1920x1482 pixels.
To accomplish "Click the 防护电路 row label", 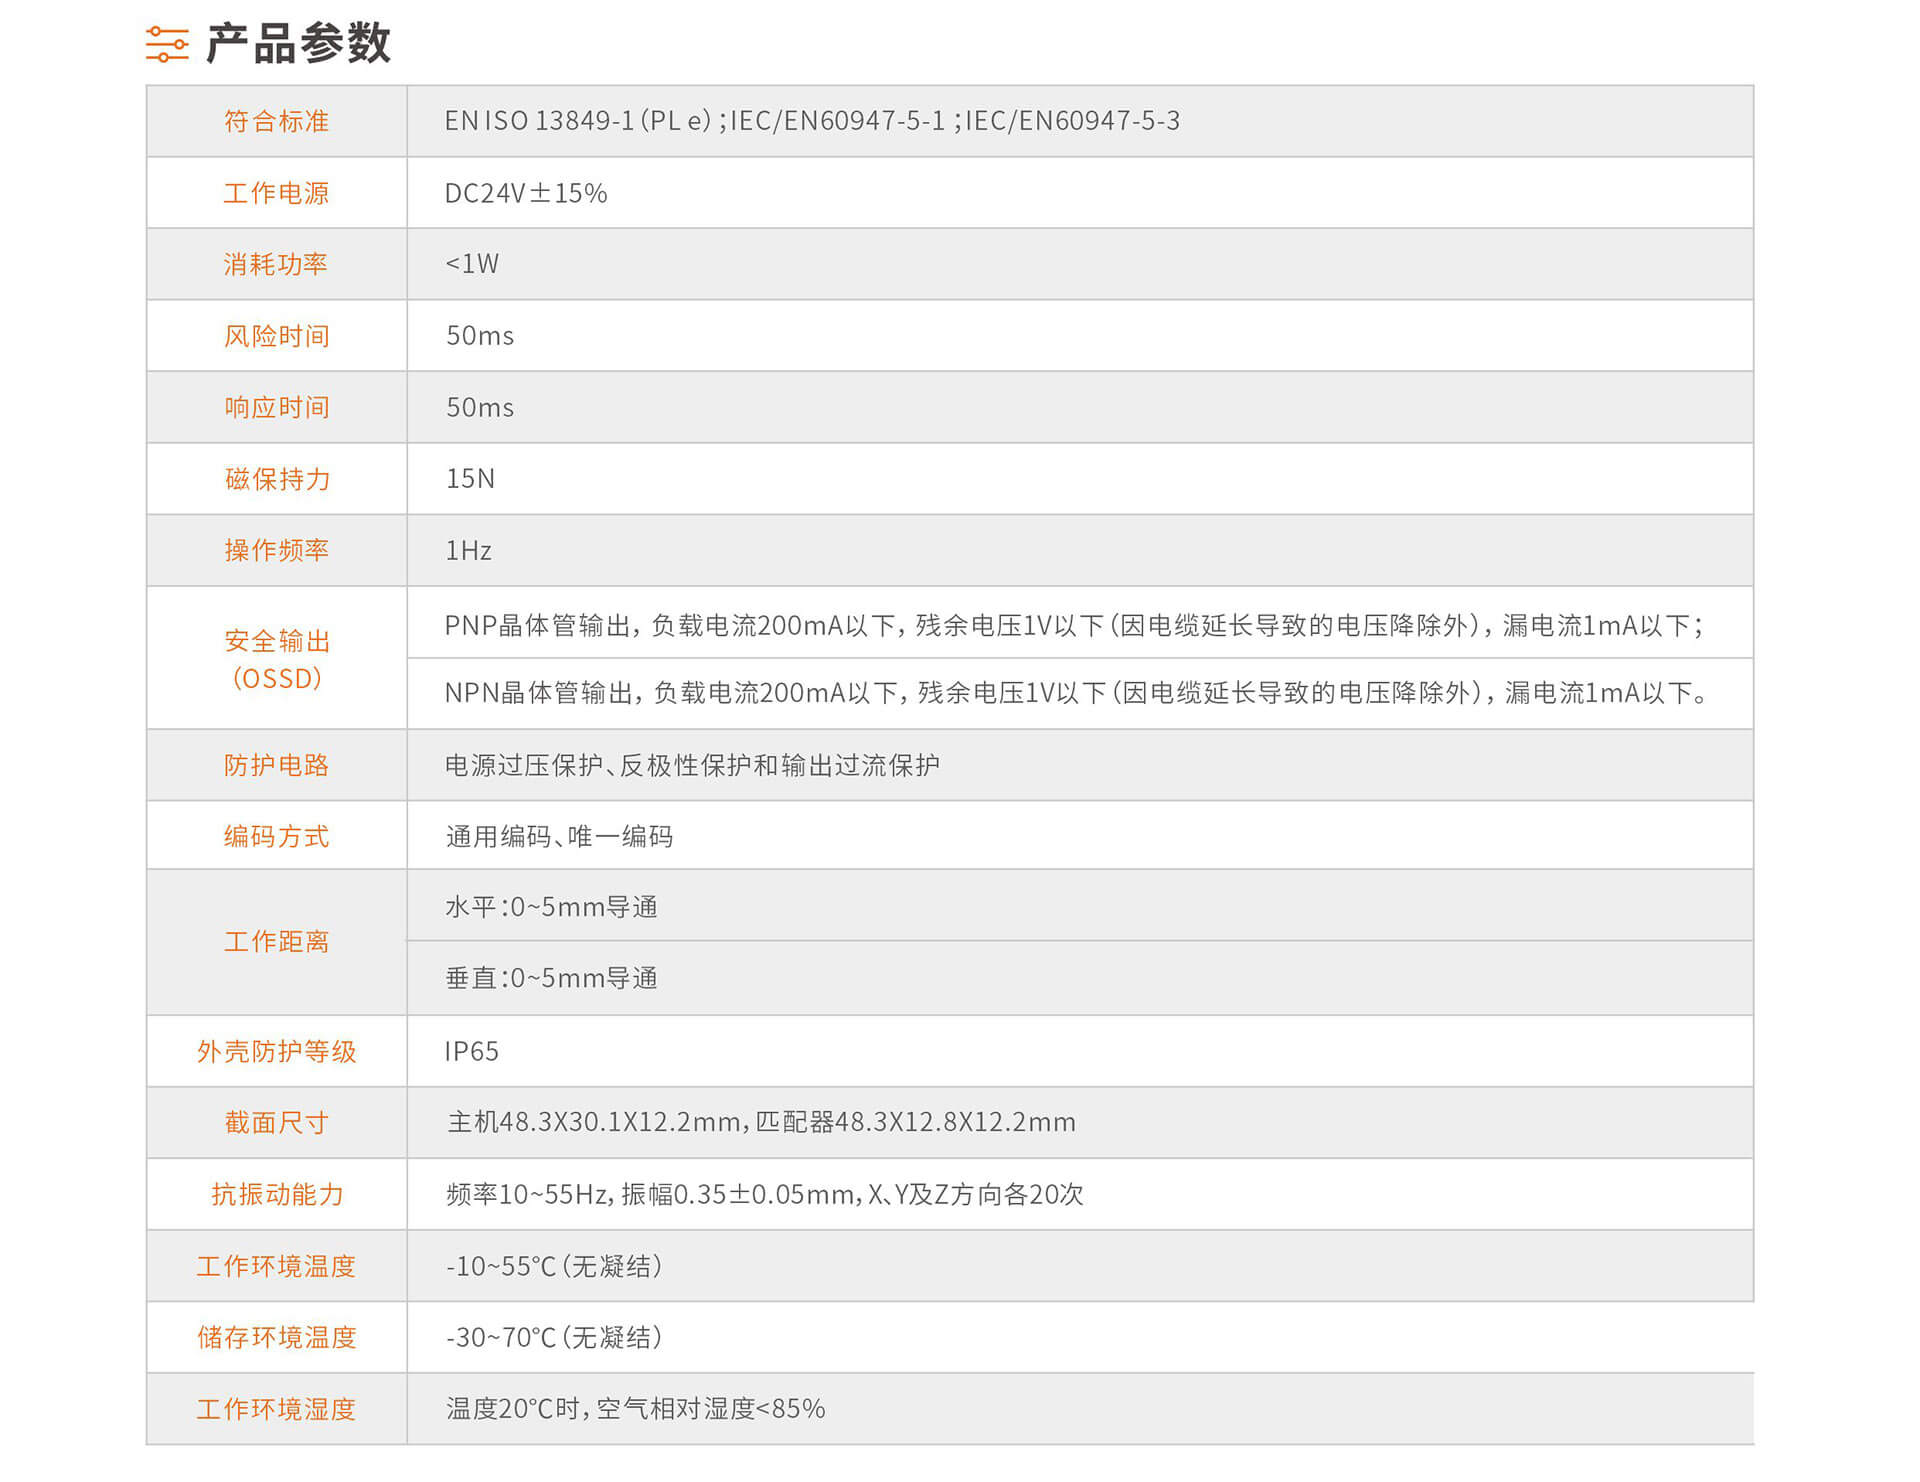I will (276, 765).
